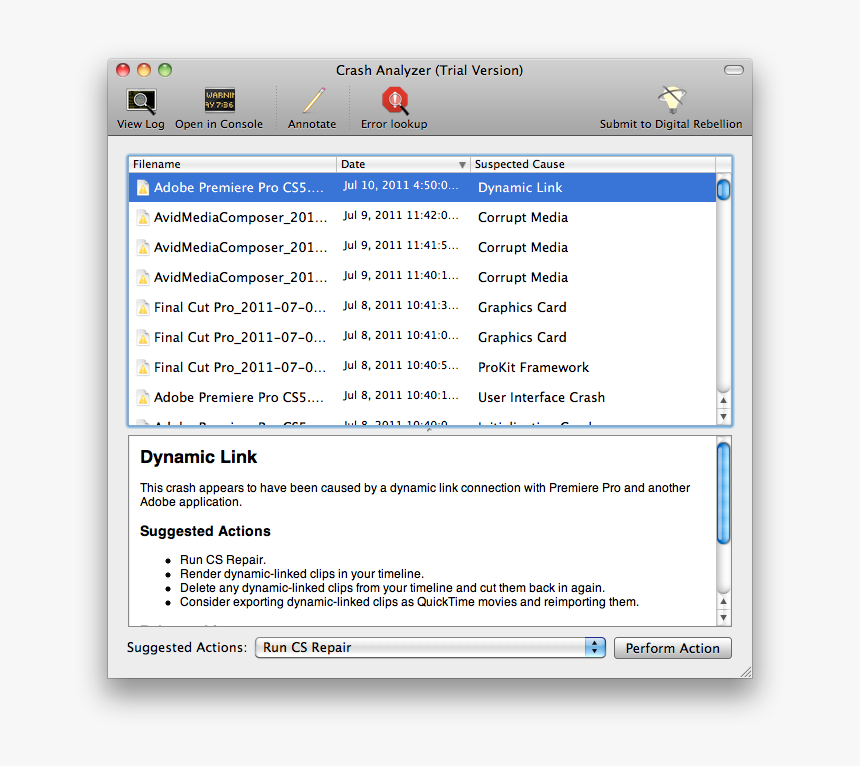Click the file icon beside the ProKit Framework row

click(x=143, y=368)
